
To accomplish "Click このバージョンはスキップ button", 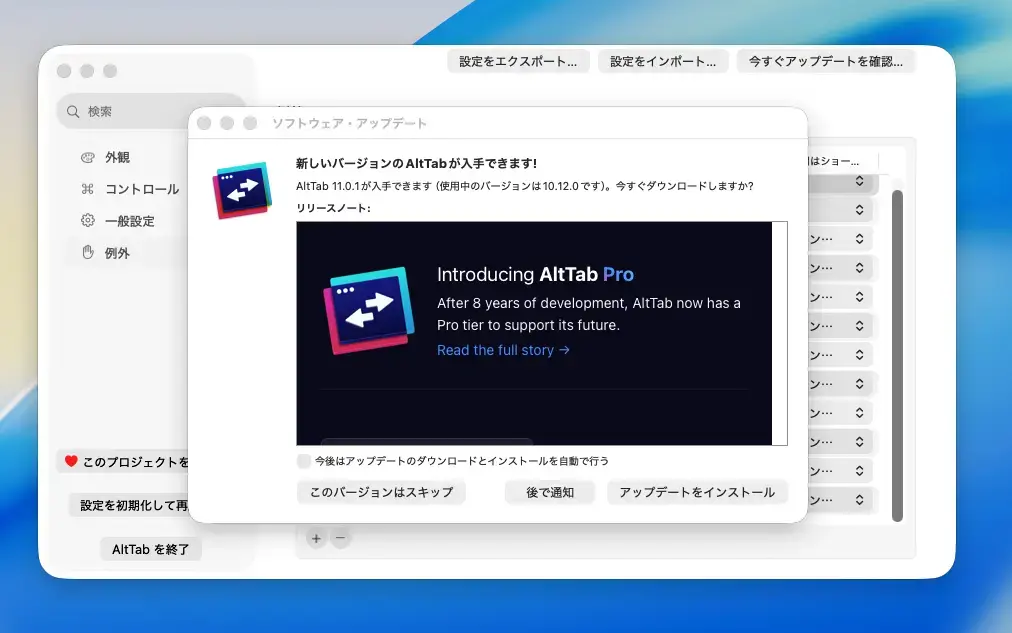I will pos(381,492).
